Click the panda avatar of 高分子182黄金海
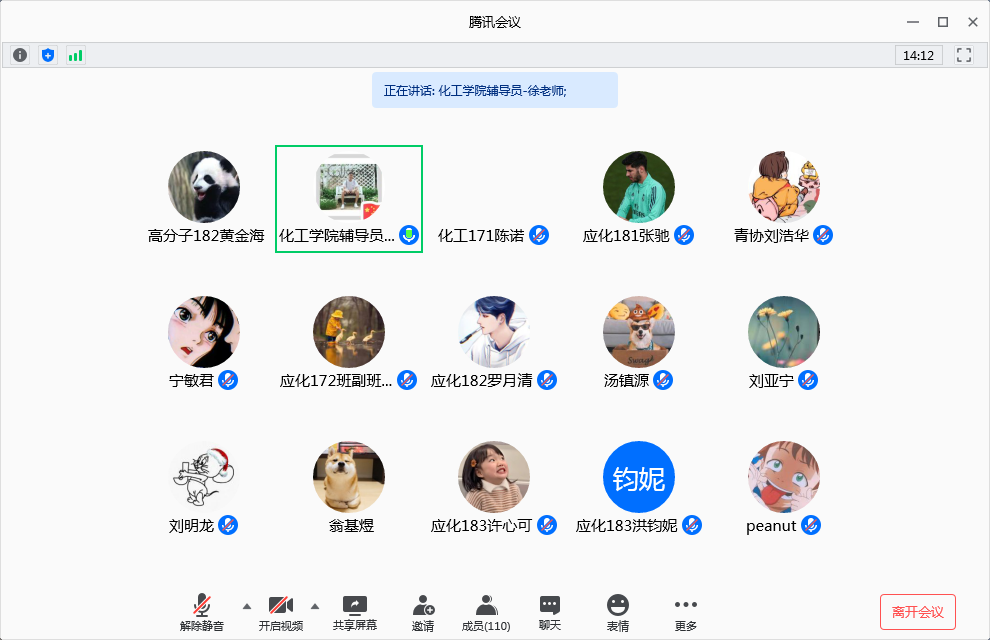This screenshot has height=640, width=990. pos(204,187)
